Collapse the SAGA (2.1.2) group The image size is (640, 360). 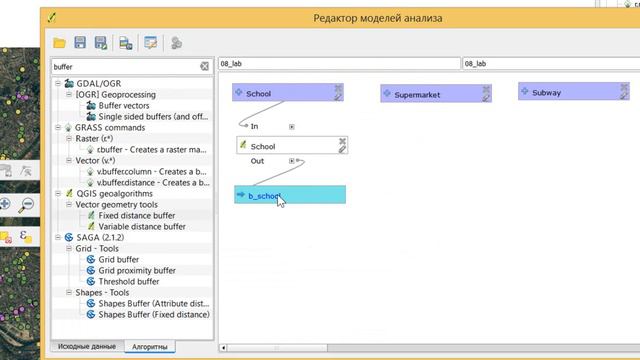(58, 238)
